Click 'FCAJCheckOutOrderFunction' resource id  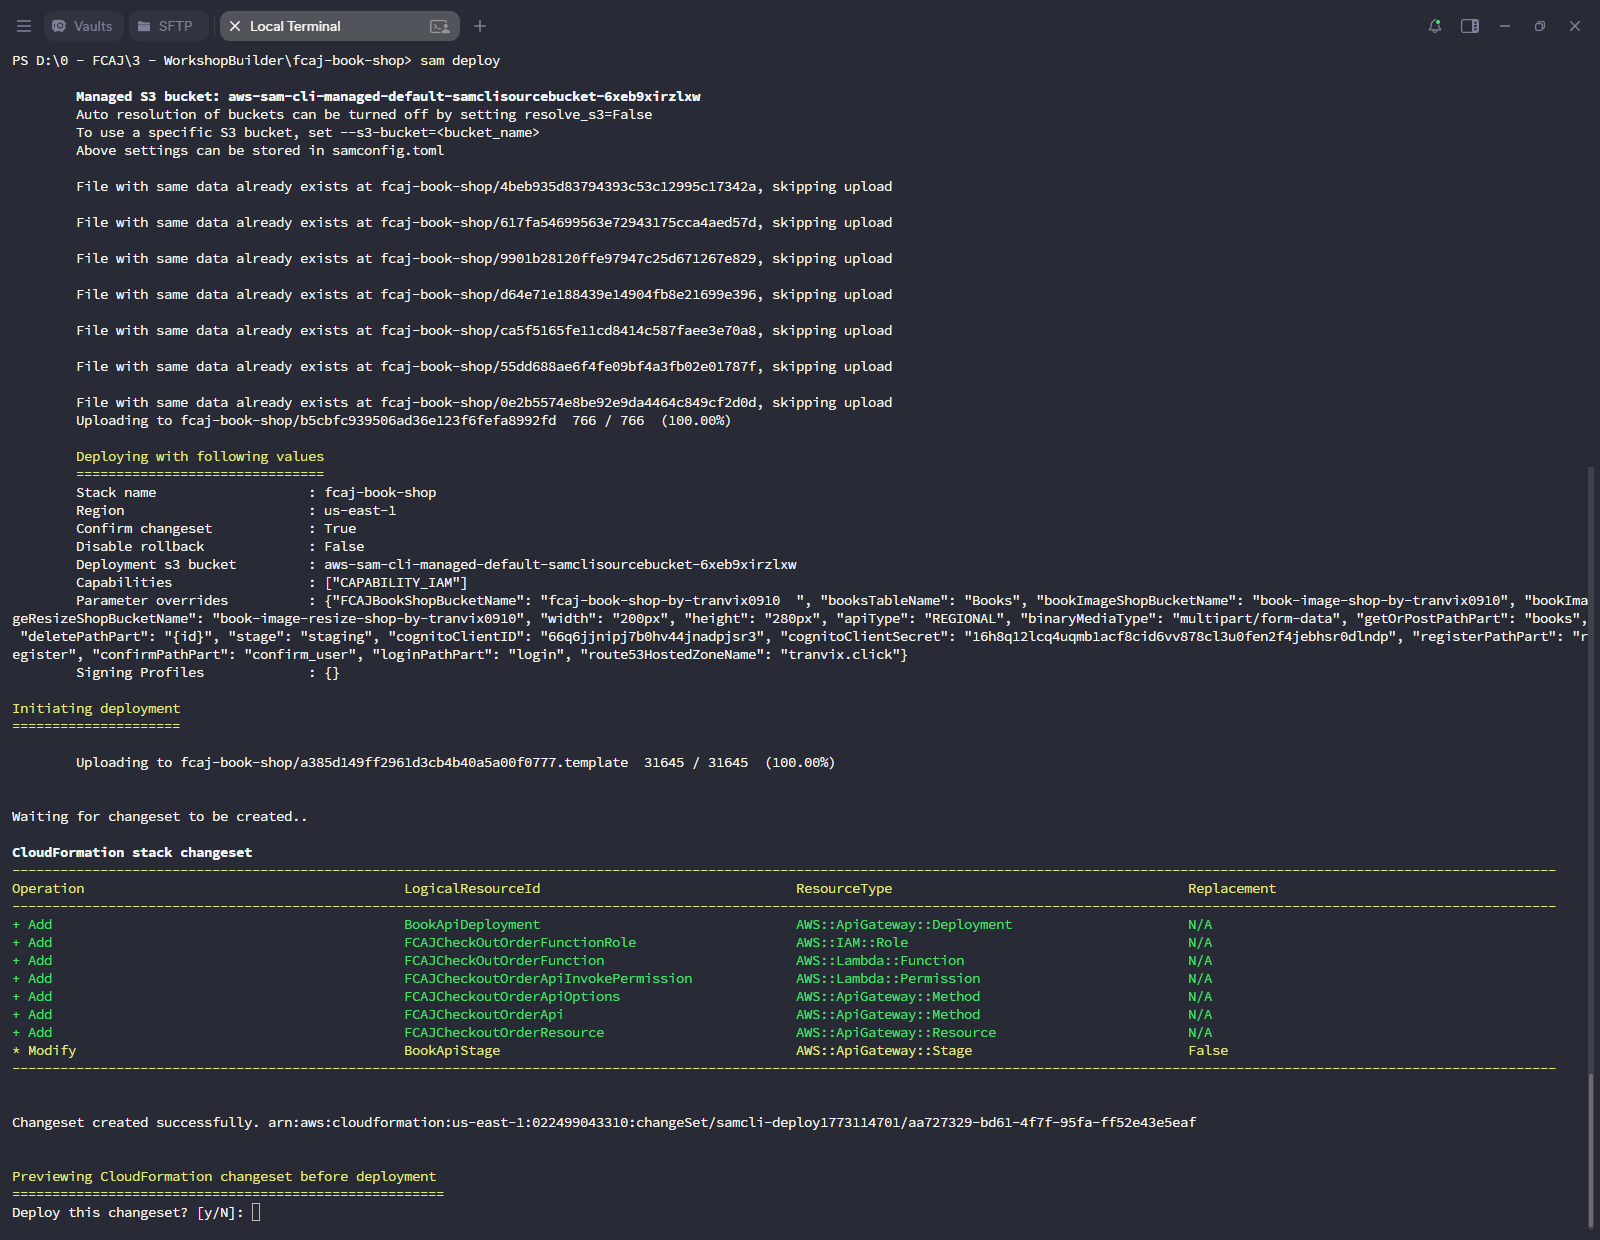[504, 961]
